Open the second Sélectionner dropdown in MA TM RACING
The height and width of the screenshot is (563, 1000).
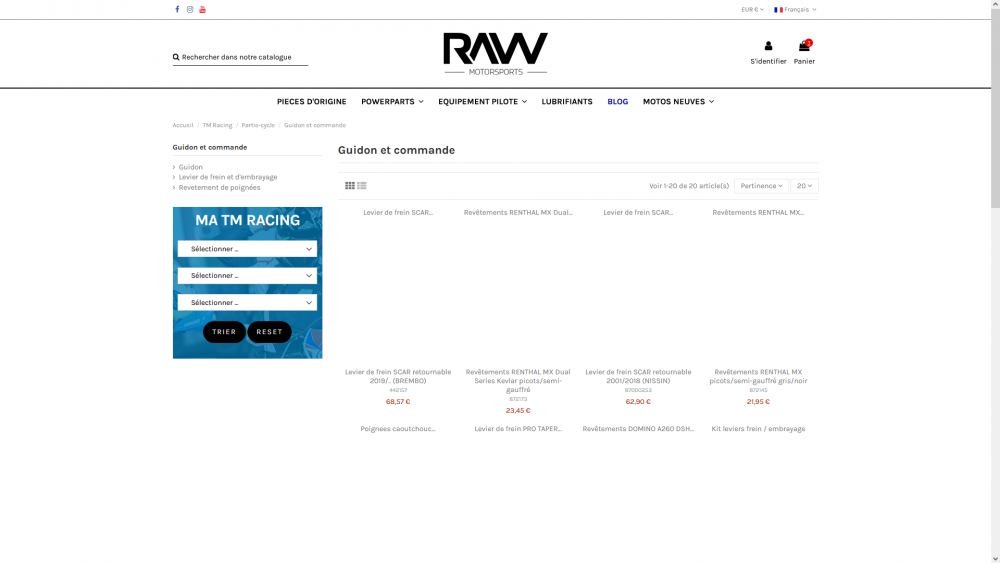247,276
